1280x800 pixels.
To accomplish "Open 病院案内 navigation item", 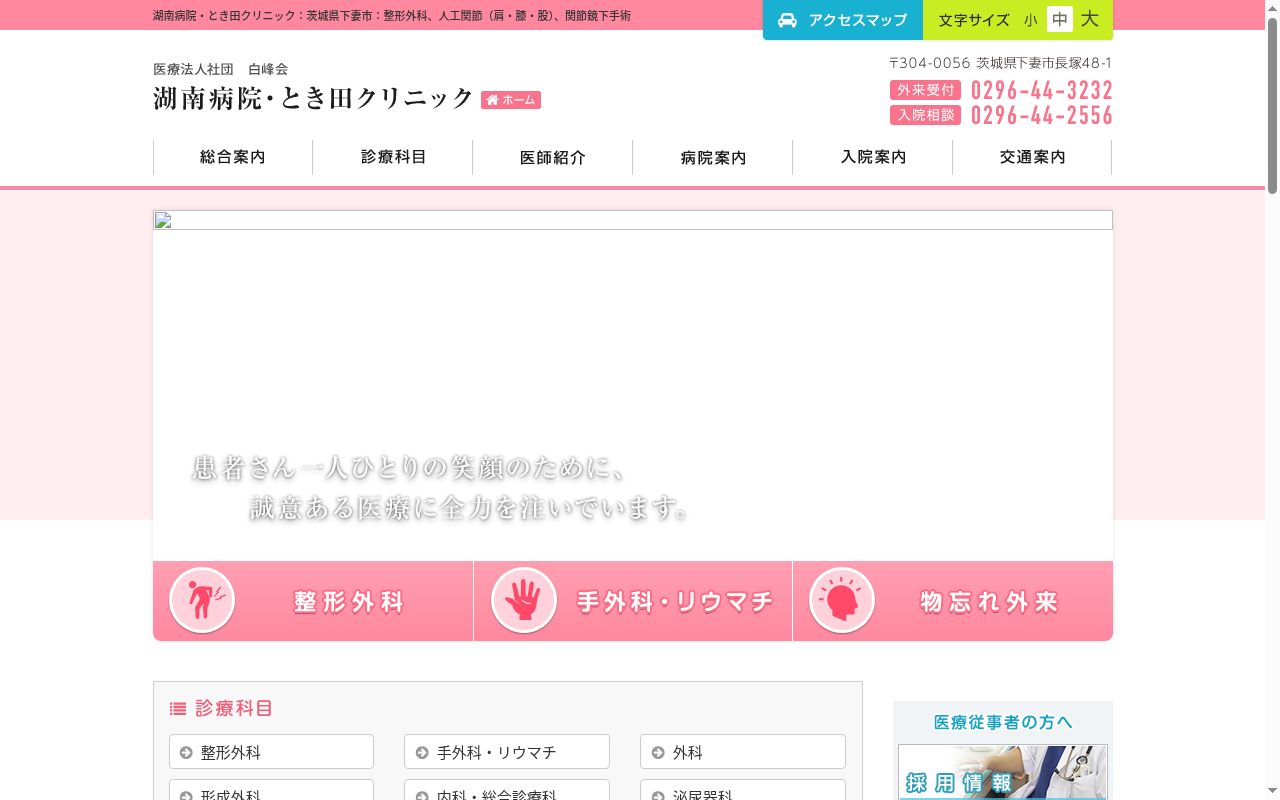I will (x=713, y=157).
